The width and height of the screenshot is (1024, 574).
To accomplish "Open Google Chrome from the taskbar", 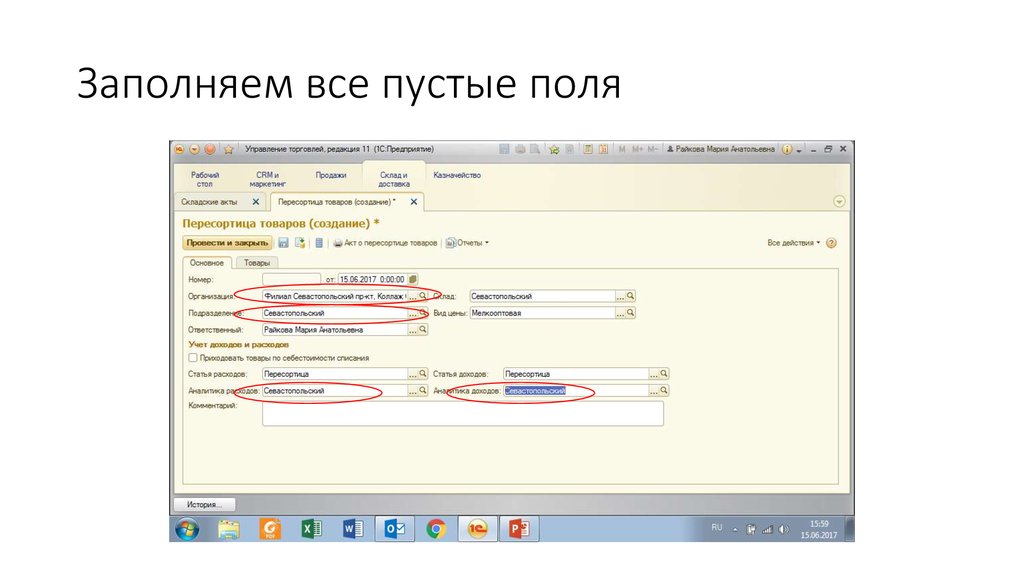I will [436, 529].
